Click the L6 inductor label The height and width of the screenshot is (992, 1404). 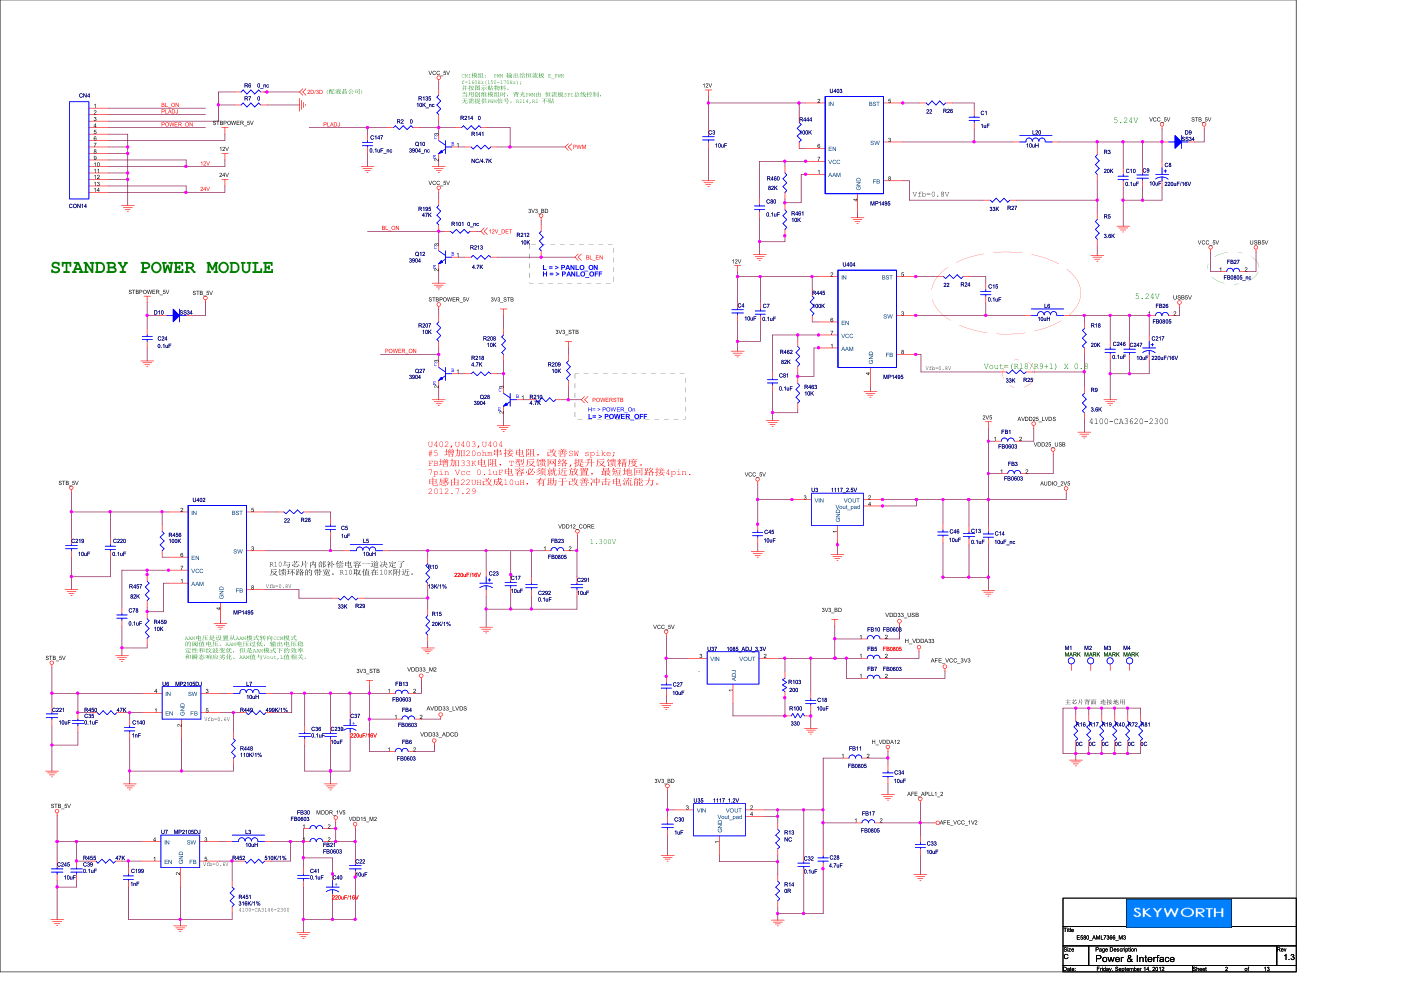coord(1047,307)
